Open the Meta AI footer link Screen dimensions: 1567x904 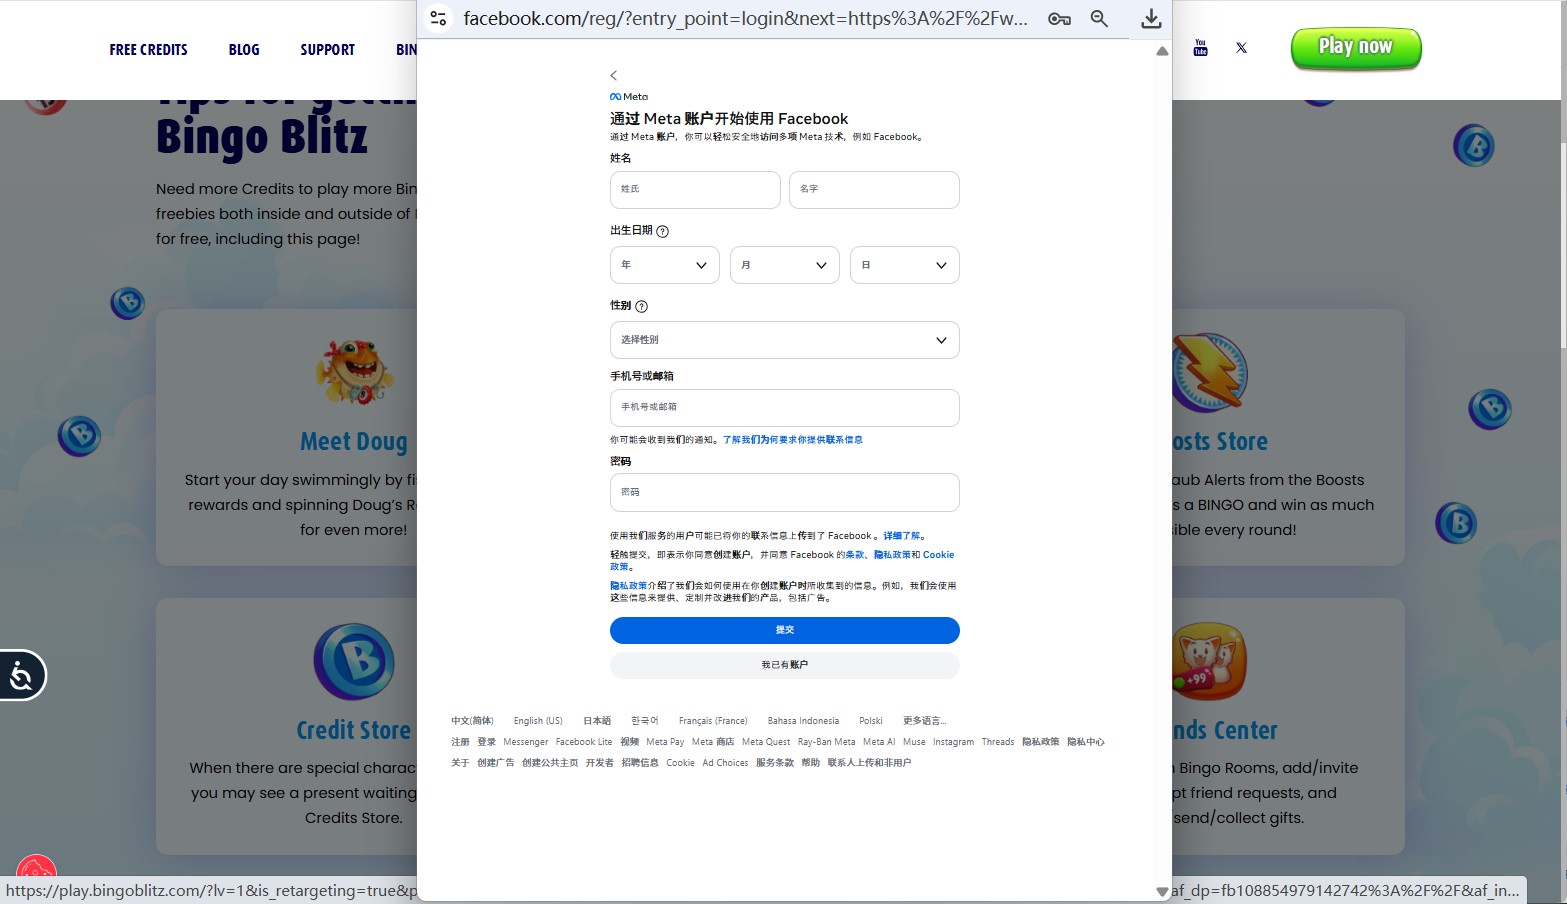coord(879,742)
